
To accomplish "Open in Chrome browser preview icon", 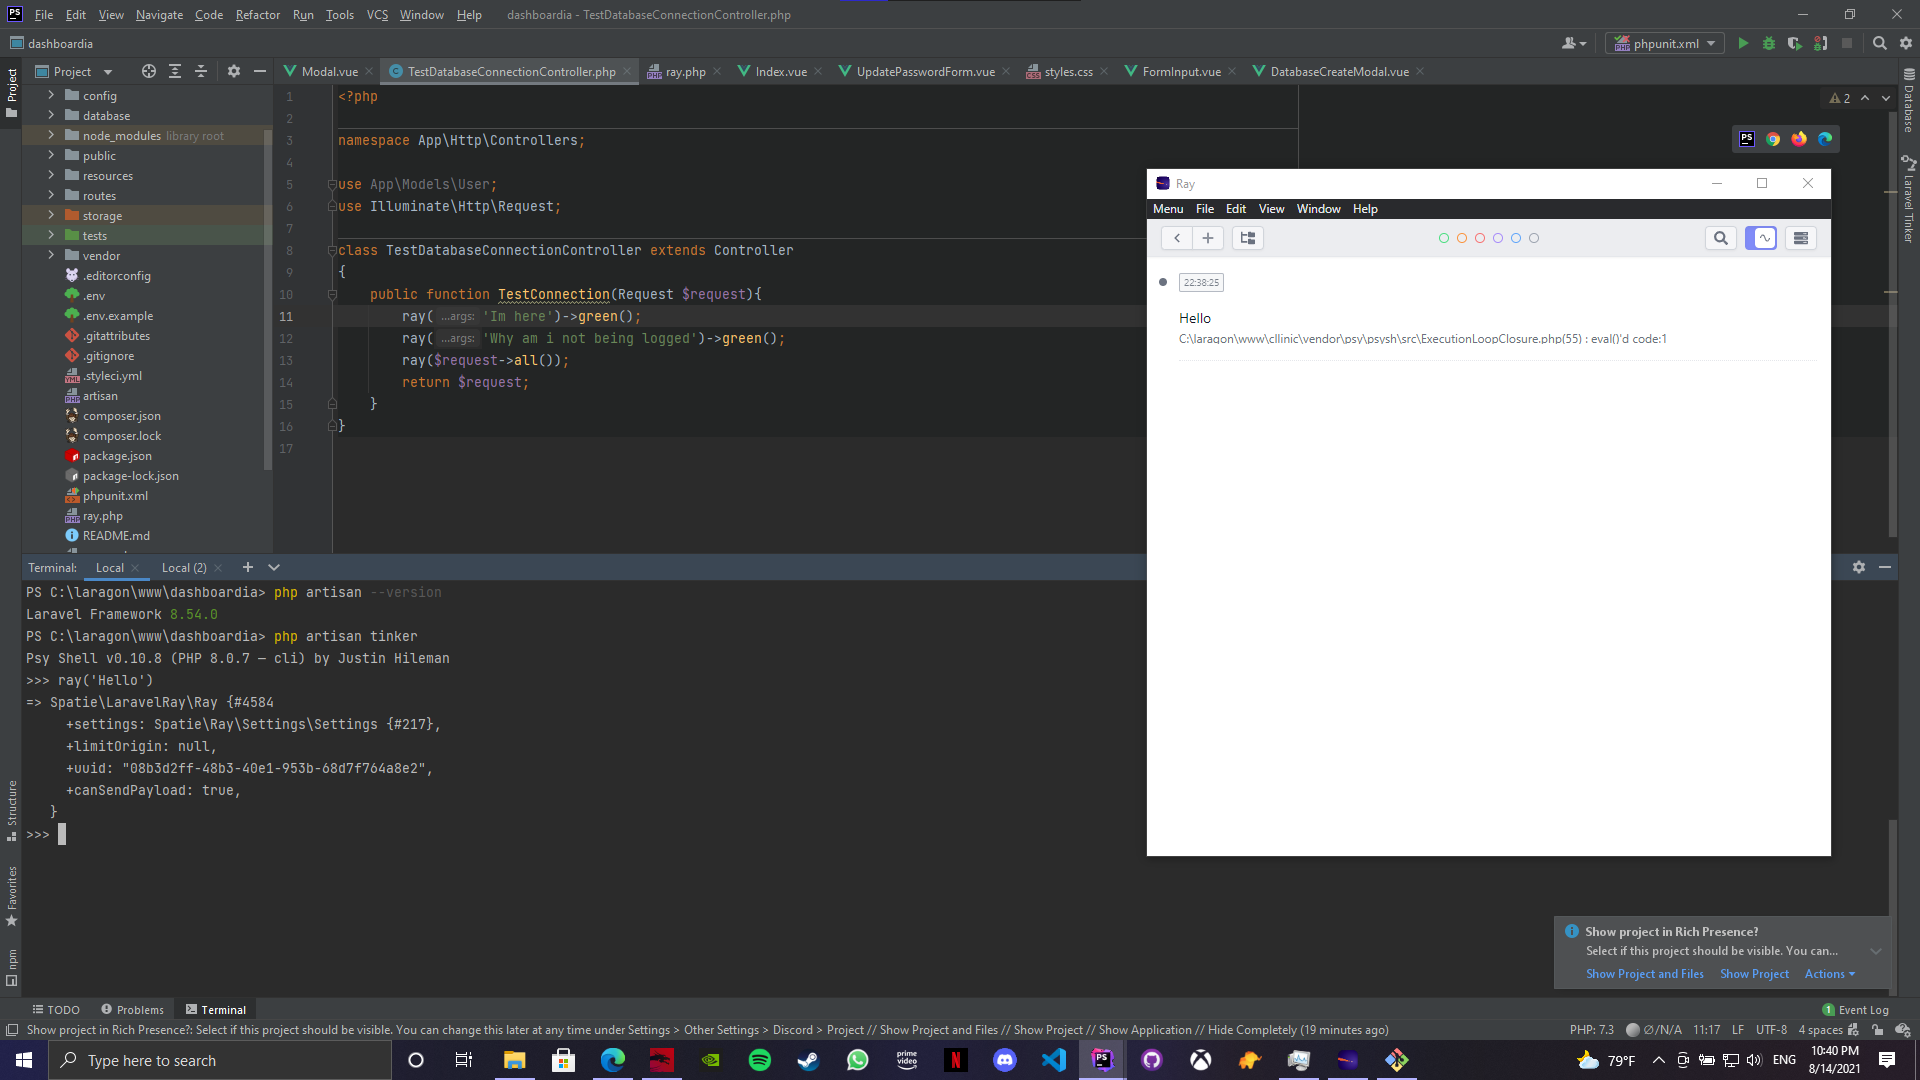I will (1773, 139).
